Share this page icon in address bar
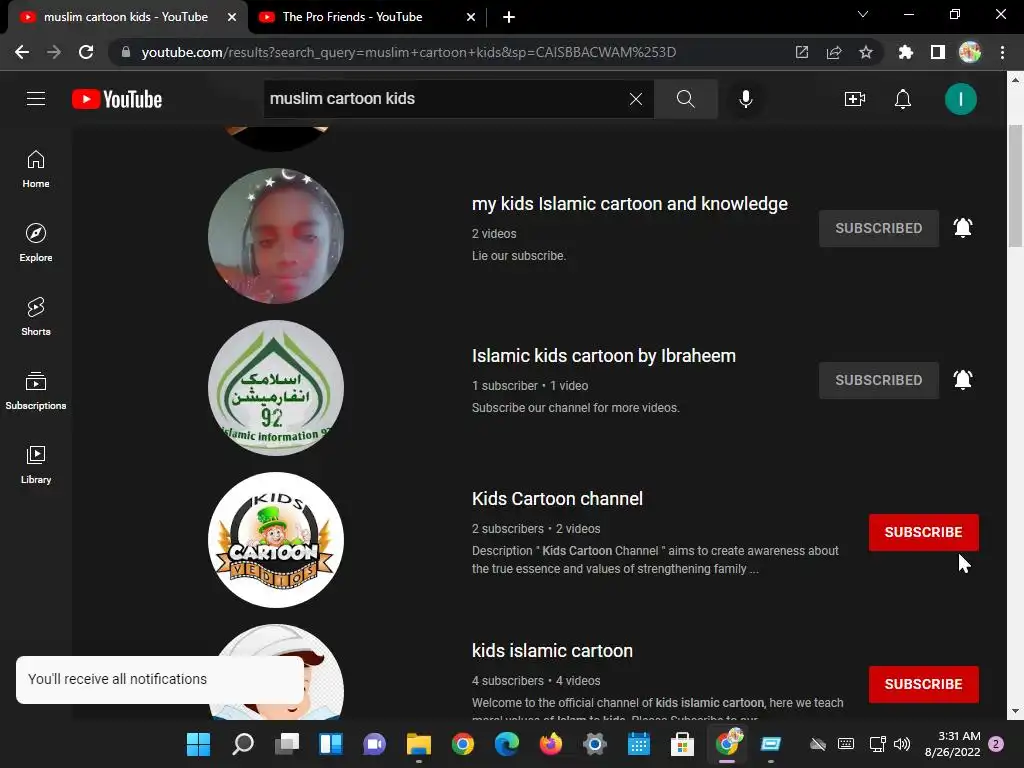This screenshot has height=768, width=1024. click(x=833, y=52)
